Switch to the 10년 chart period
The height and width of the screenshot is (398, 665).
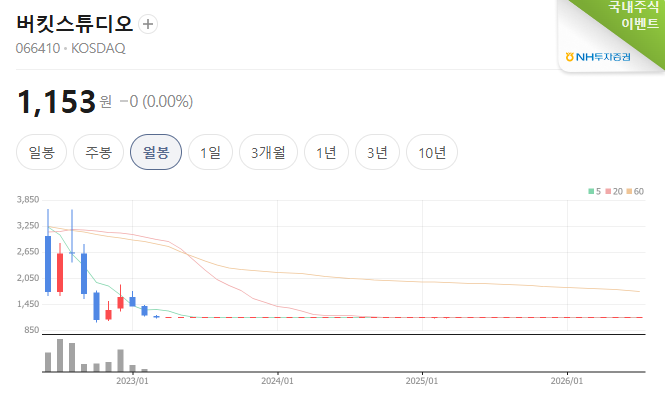coord(432,152)
